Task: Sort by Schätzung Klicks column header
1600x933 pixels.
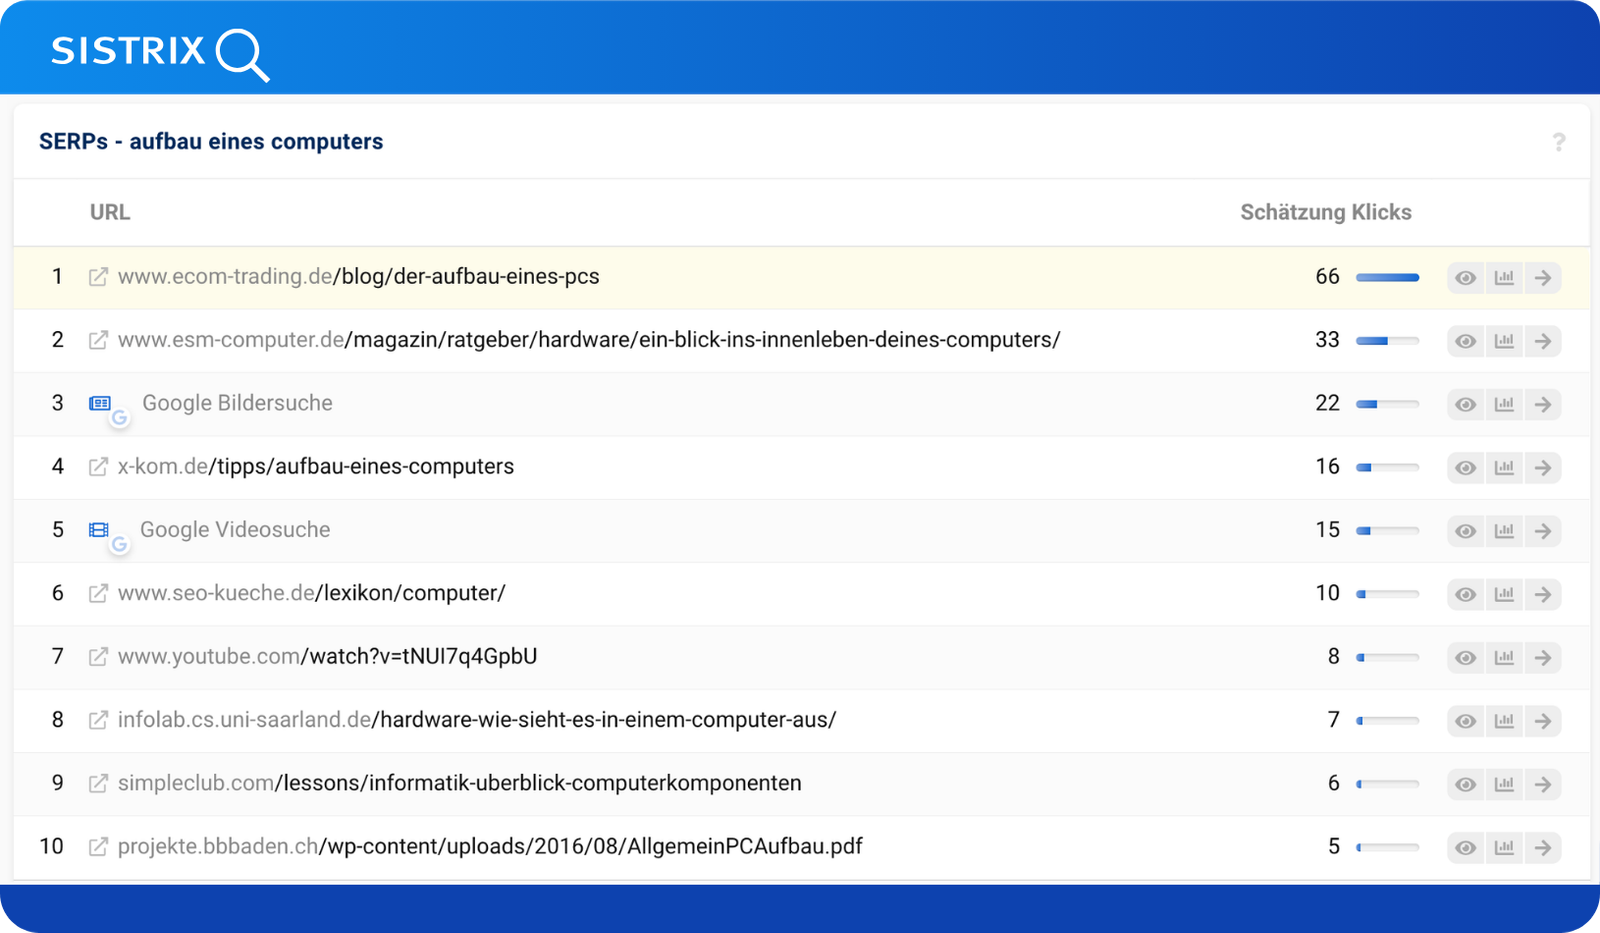Action: [x=1325, y=212]
